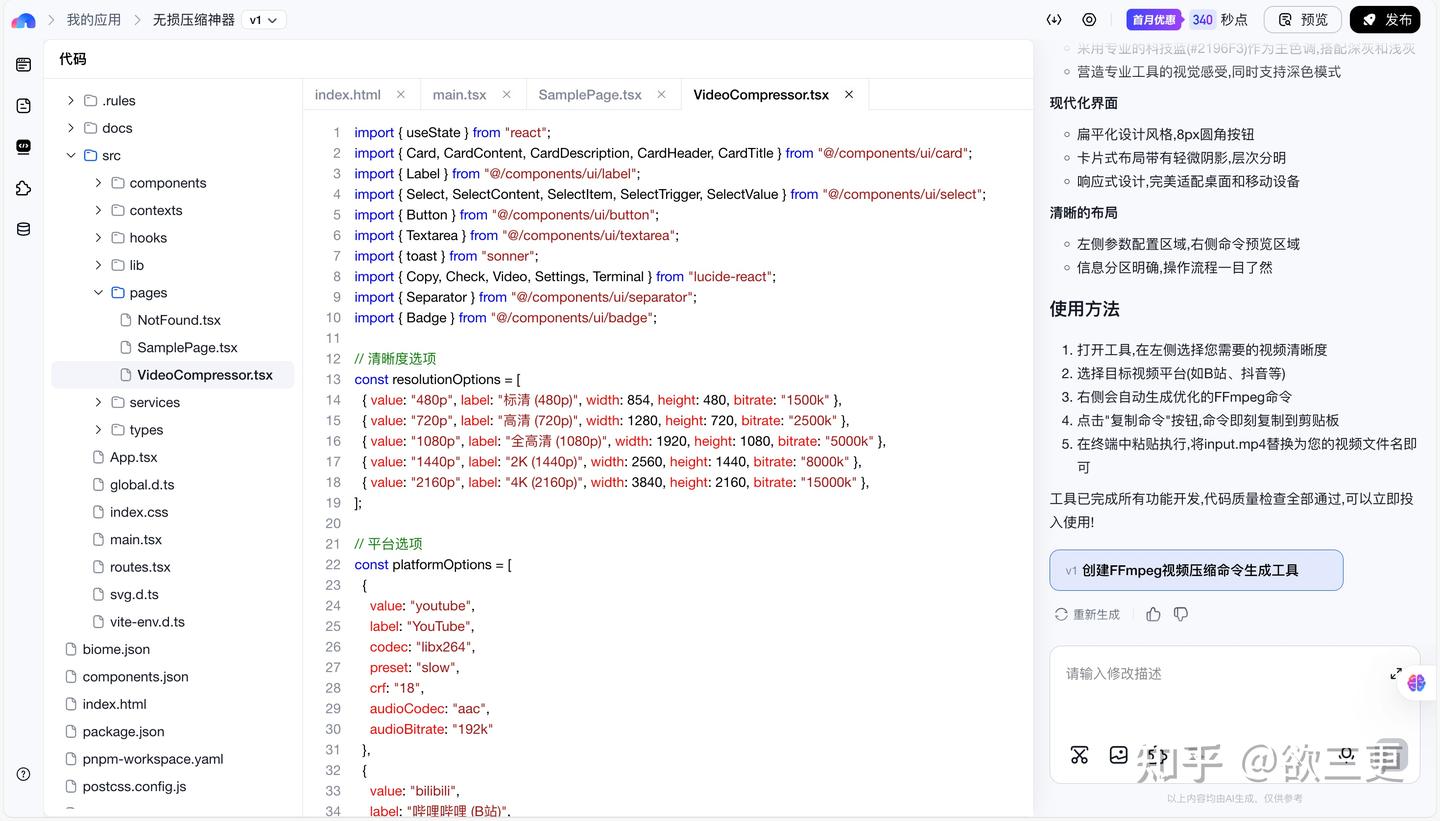
Task: Open the document panel icon in sidebar
Action: (x=23, y=105)
